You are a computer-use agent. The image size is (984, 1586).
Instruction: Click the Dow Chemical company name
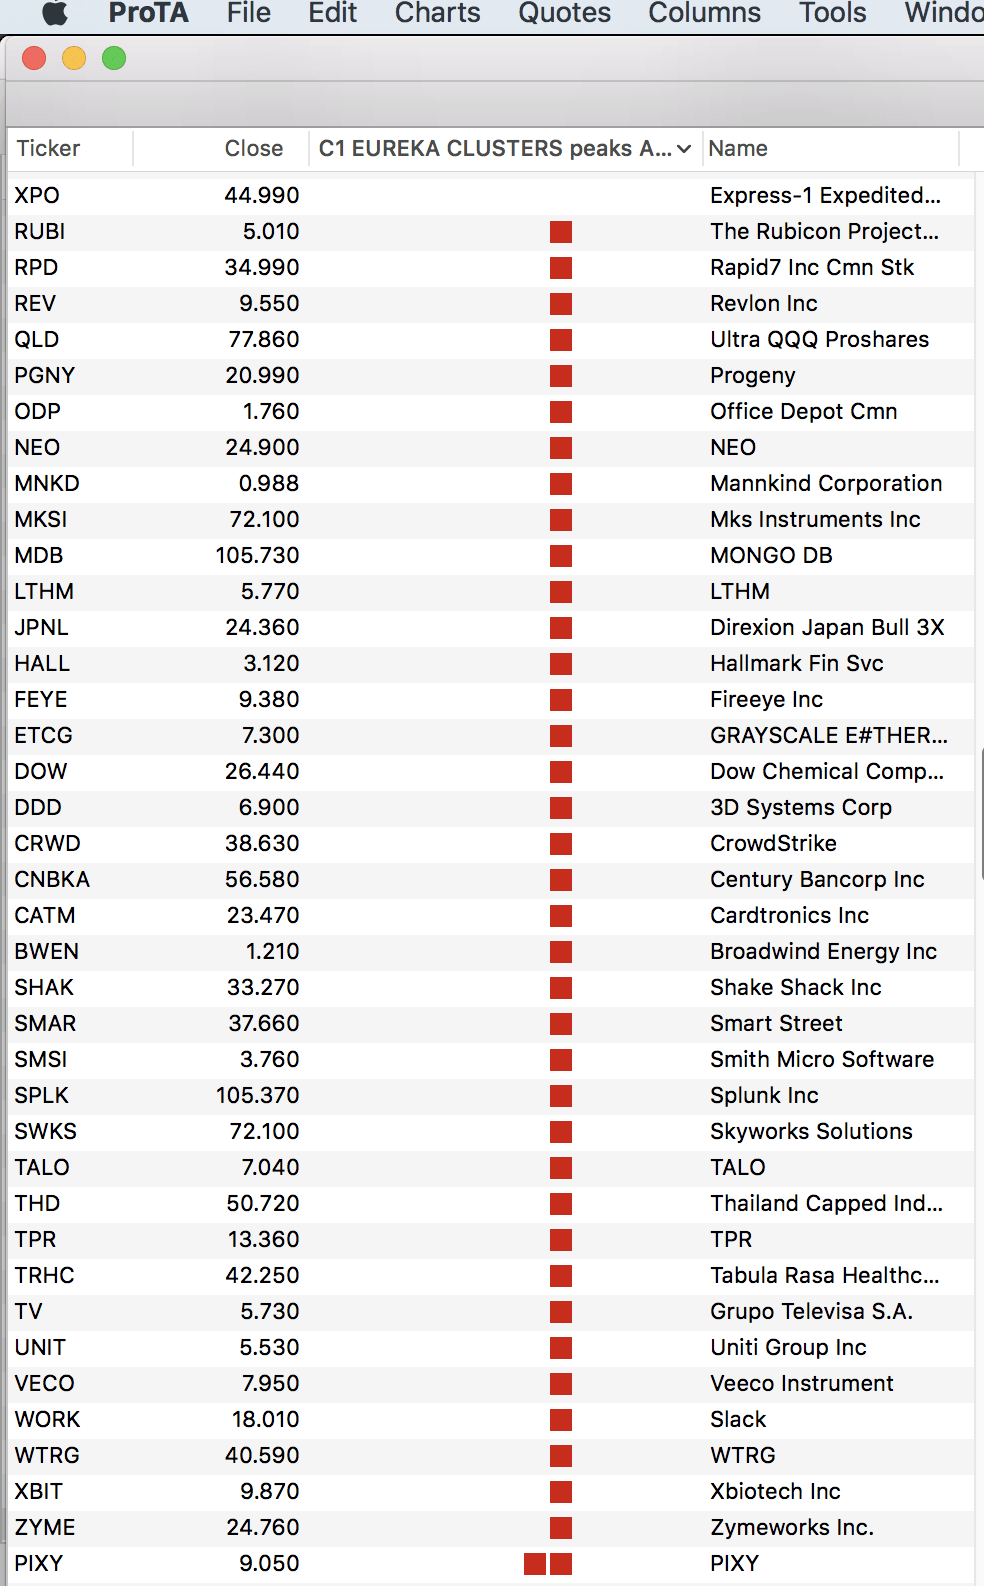pyautogui.click(x=826, y=772)
